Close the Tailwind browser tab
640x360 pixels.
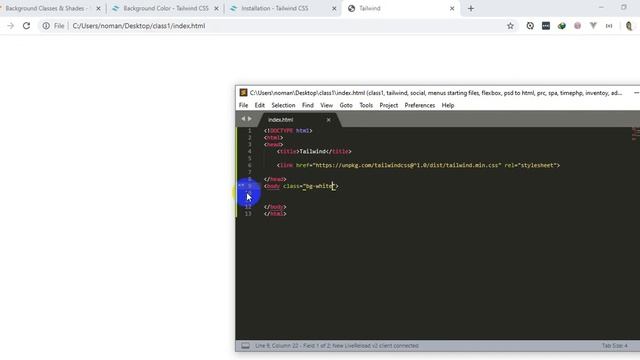tap(452, 8)
